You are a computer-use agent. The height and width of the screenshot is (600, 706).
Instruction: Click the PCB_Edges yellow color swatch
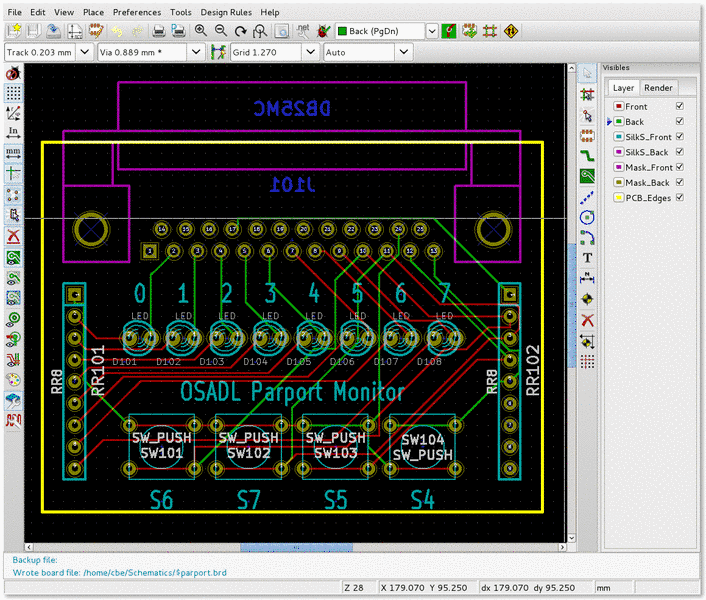[619, 198]
